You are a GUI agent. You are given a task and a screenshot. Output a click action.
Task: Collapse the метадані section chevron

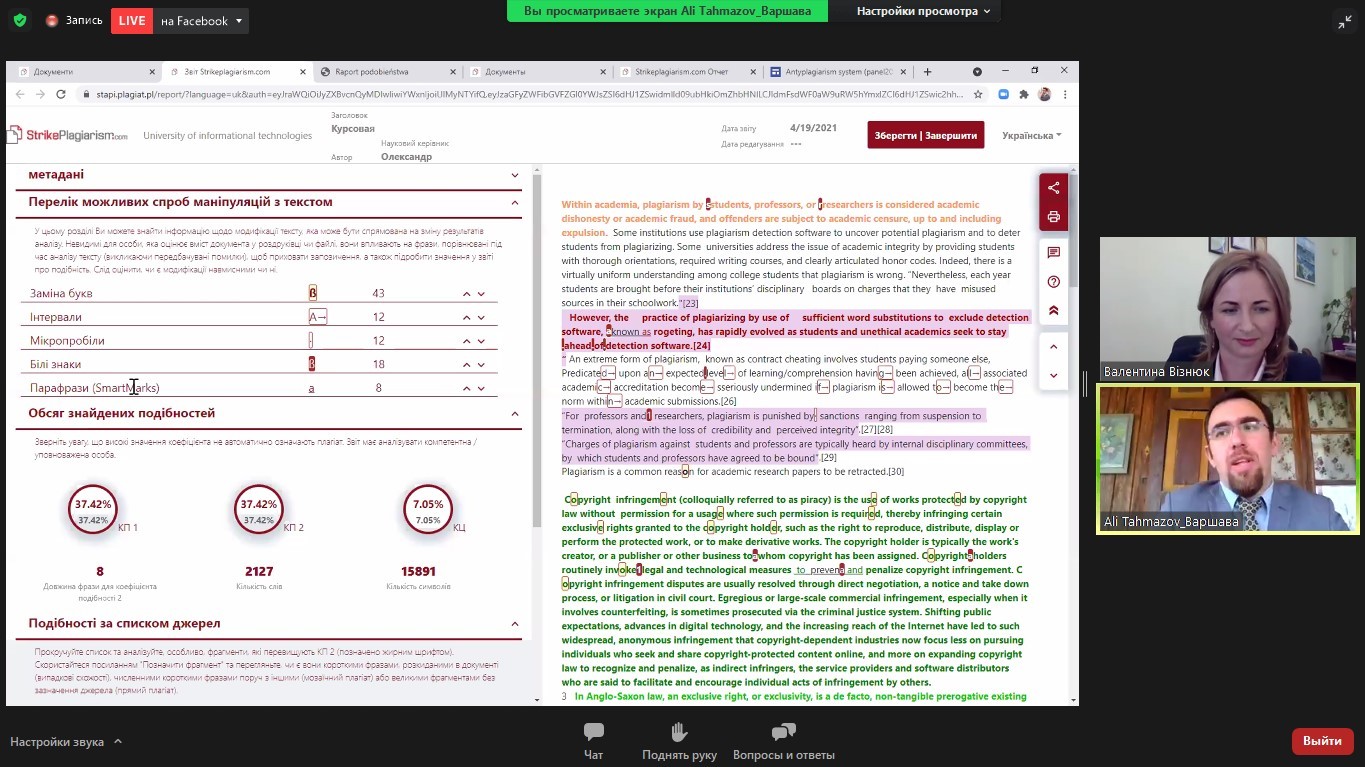pyautogui.click(x=515, y=174)
